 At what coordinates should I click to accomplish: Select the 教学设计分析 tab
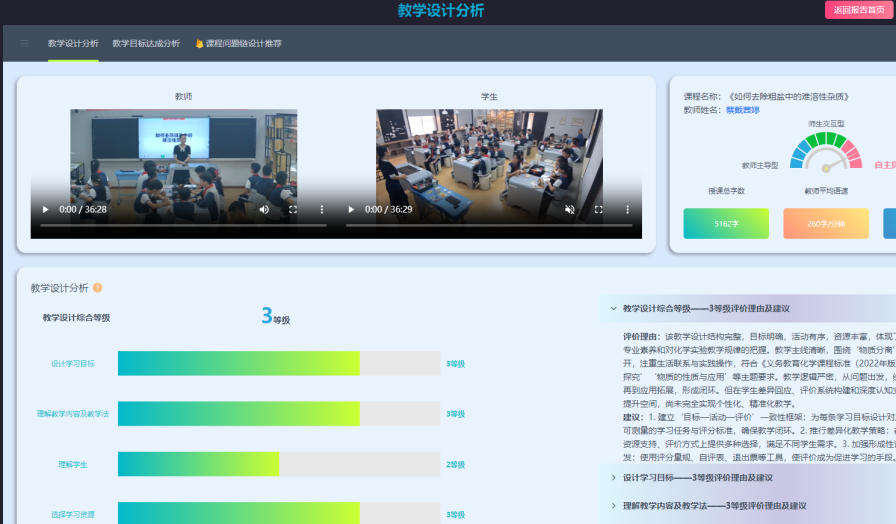73,44
